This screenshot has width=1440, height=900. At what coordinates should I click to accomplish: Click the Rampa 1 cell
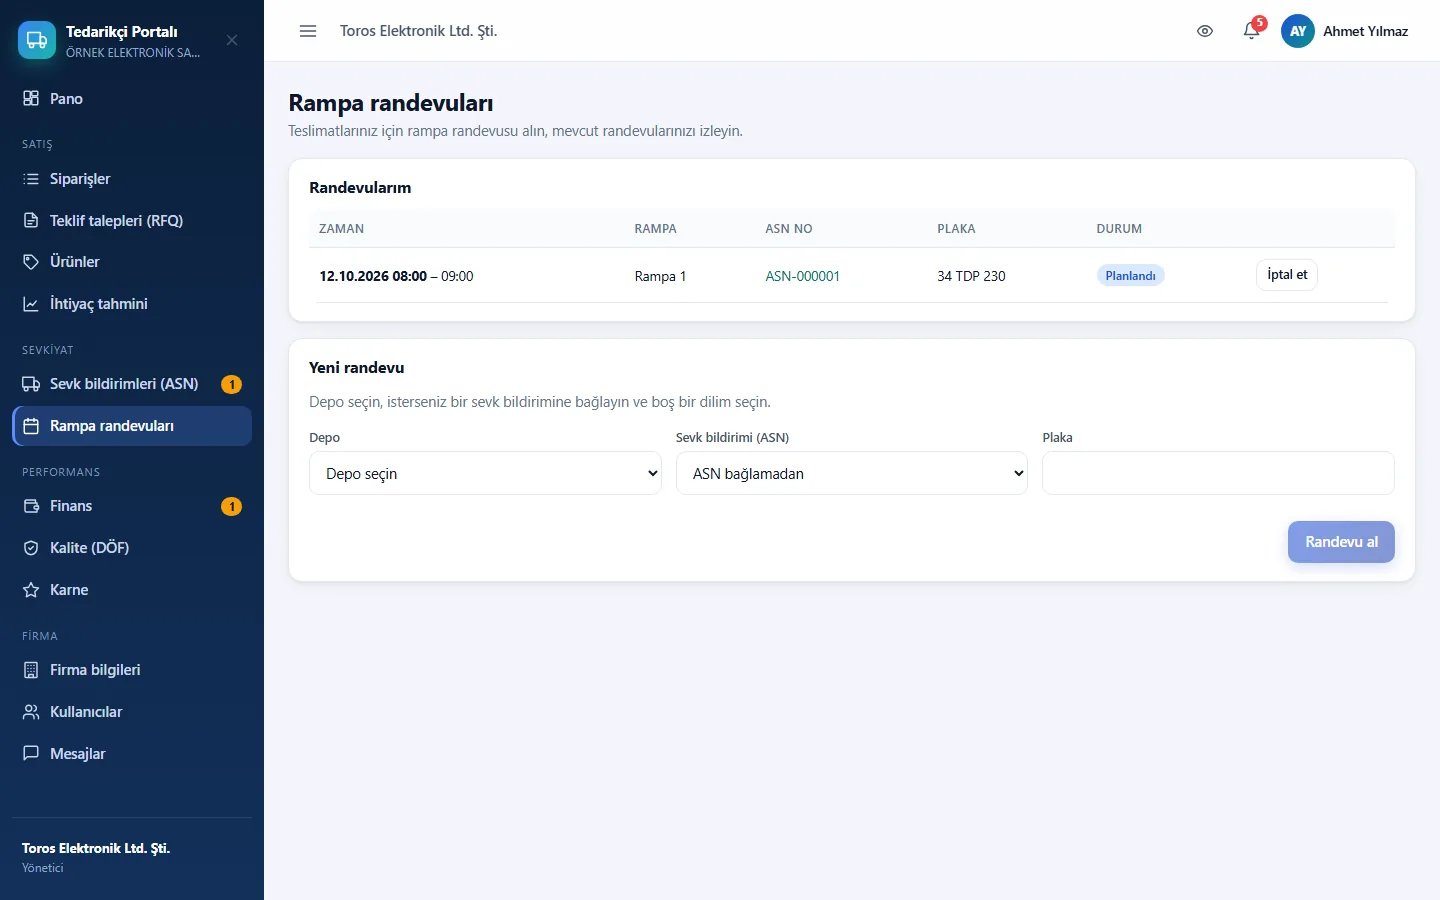point(660,276)
